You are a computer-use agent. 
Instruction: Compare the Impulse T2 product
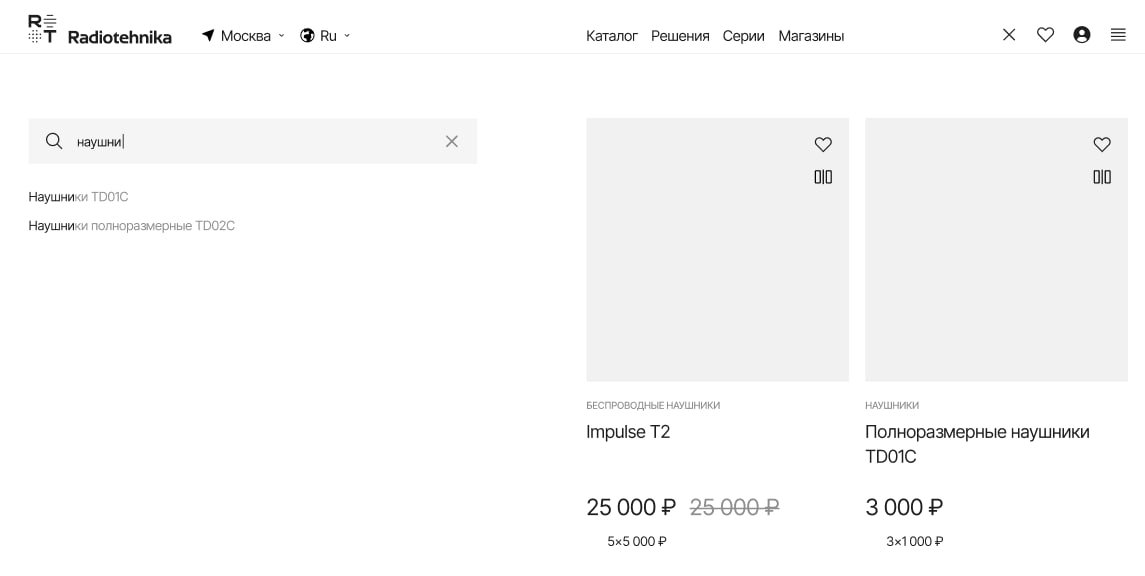(823, 177)
